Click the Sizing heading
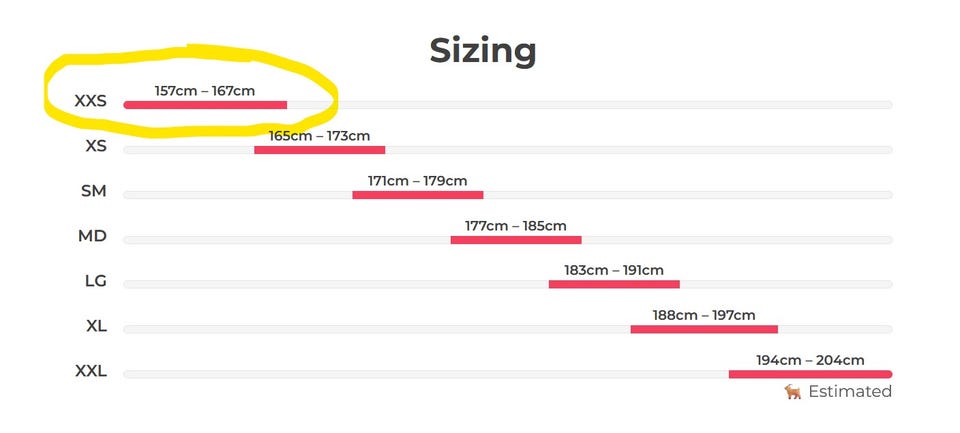This screenshot has width=960, height=433. tap(482, 51)
